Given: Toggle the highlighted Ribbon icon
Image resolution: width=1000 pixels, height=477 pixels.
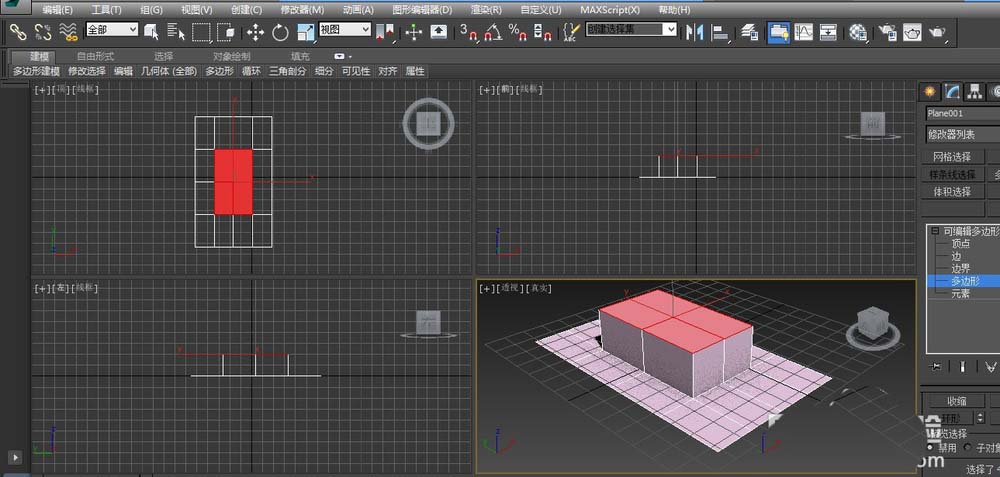Looking at the screenshot, I should [778, 32].
